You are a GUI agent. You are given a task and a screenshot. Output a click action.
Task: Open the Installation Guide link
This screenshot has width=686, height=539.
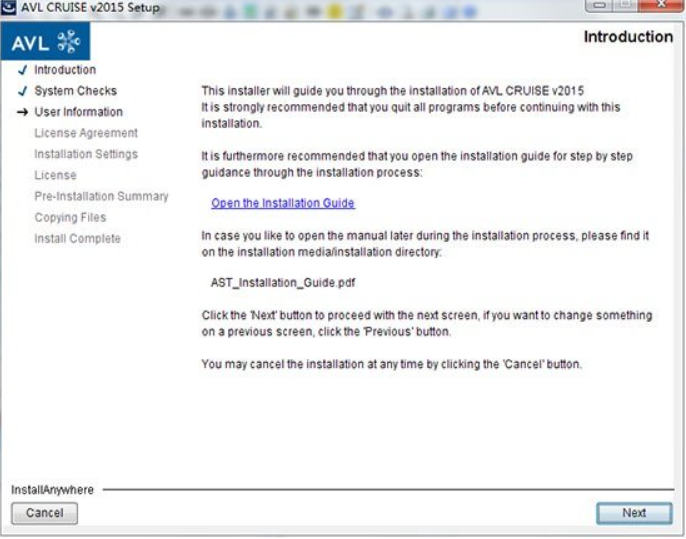[x=283, y=203]
